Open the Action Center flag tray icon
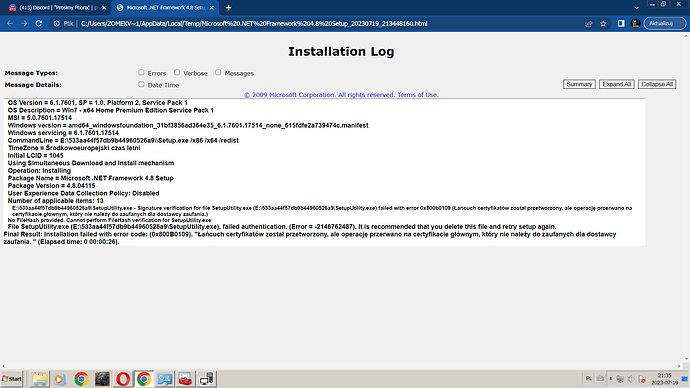 tap(642, 379)
